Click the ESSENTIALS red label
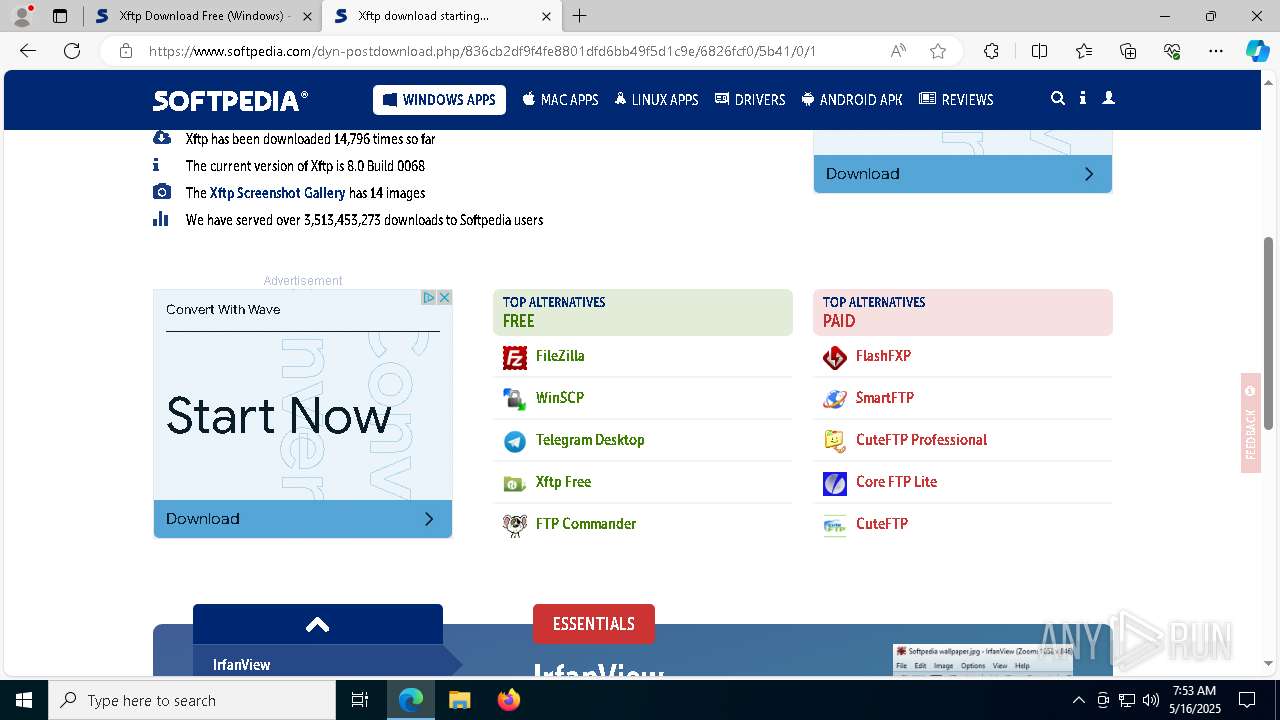Screen dimensions: 1280x720 tap(594, 624)
